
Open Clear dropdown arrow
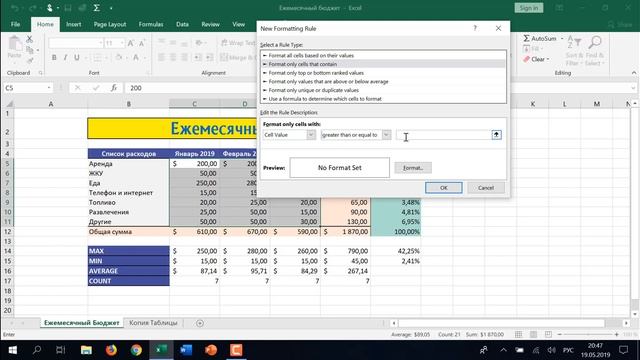(548, 59)
